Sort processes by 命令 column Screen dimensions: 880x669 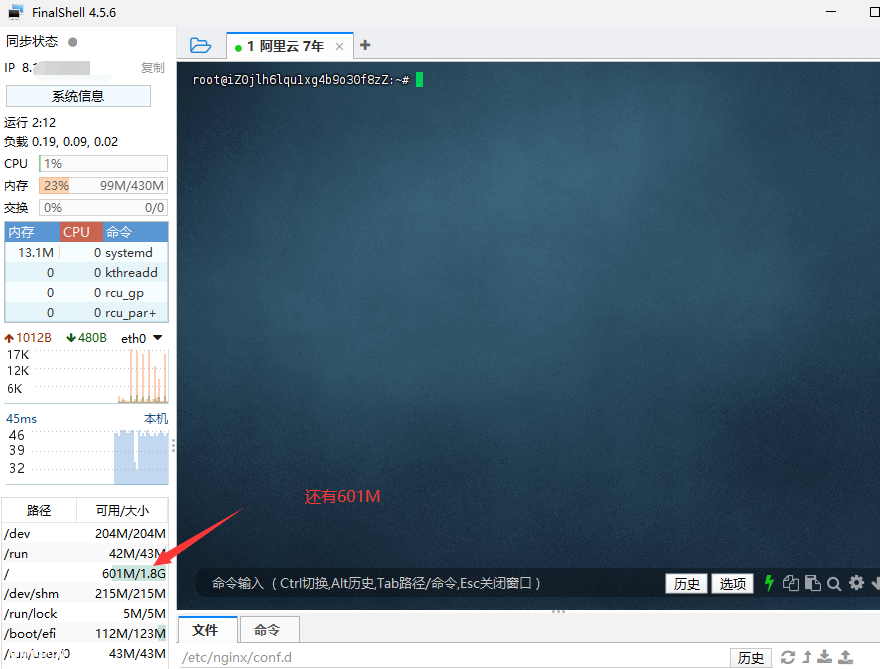(x=135, y=232)
